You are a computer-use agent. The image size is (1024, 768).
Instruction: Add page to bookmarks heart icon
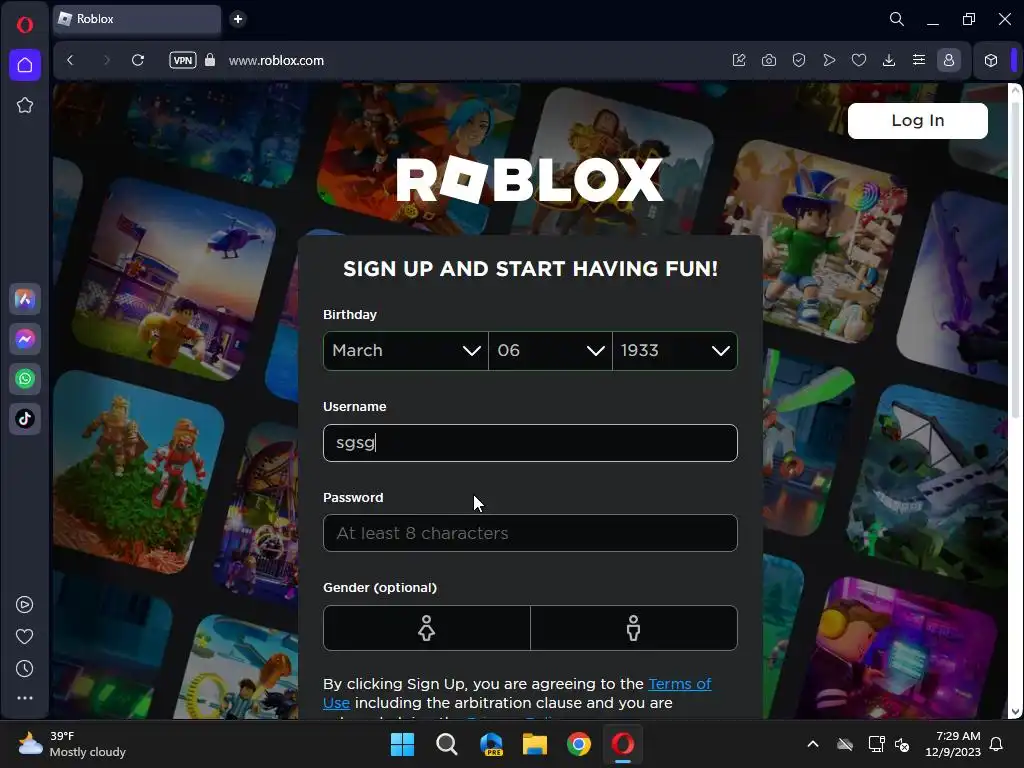(859, 60)
